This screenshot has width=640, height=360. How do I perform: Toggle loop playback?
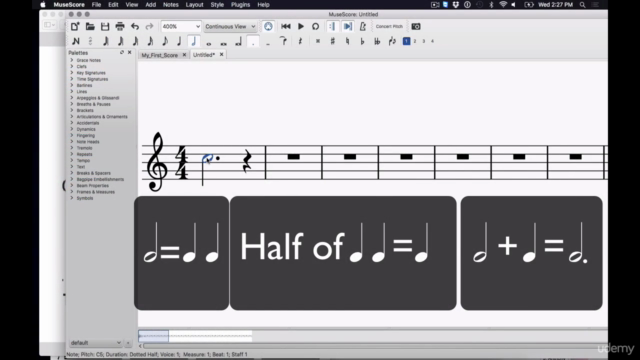tap(316, 27)
